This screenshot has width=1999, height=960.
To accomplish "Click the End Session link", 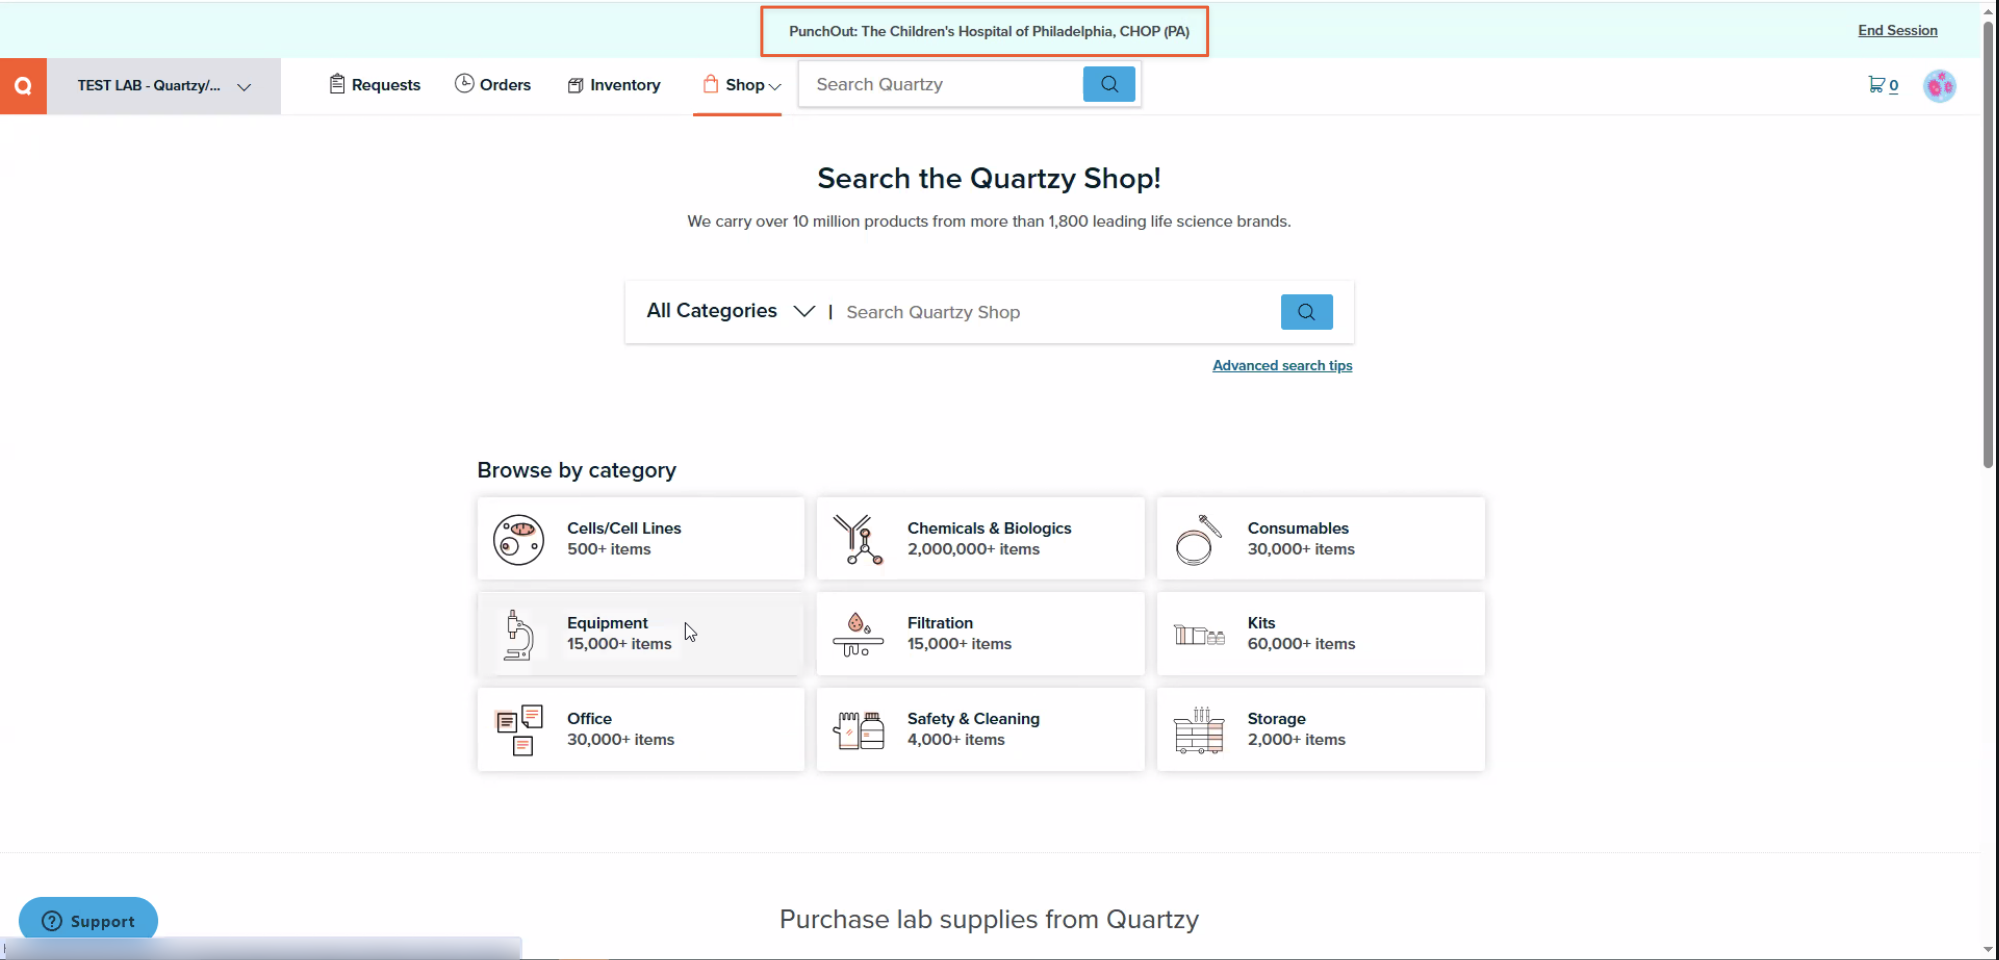I will pyautogui.click(x=1897, y=30).
